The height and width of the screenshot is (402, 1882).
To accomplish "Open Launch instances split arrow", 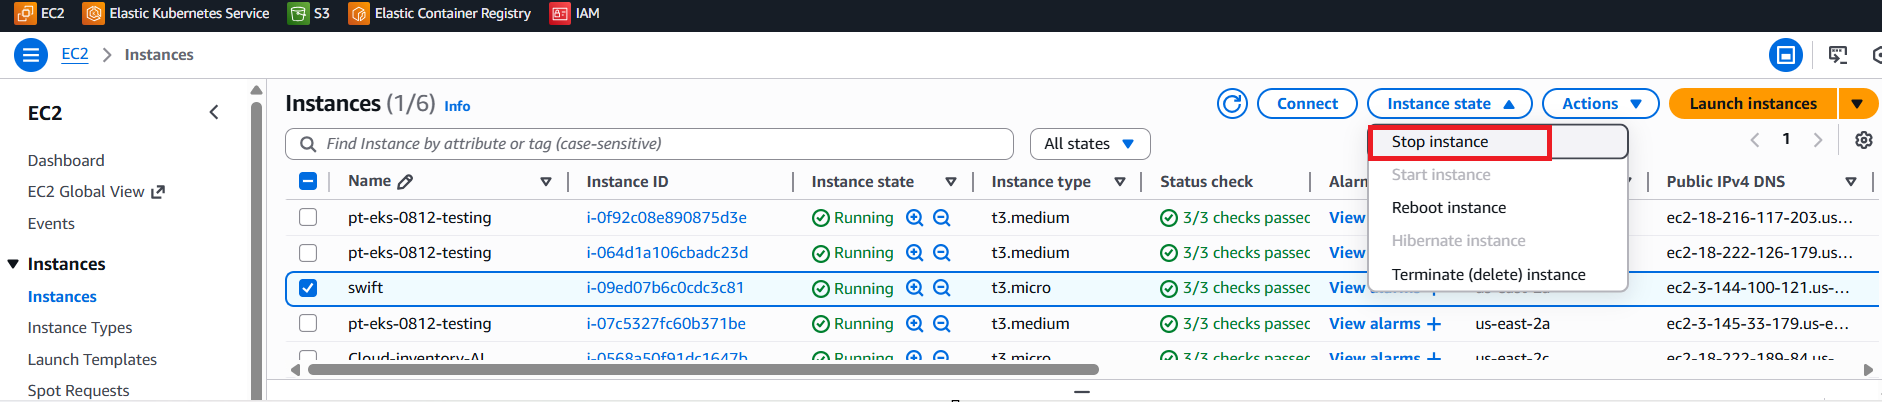I will click(x=1857, y=104).
